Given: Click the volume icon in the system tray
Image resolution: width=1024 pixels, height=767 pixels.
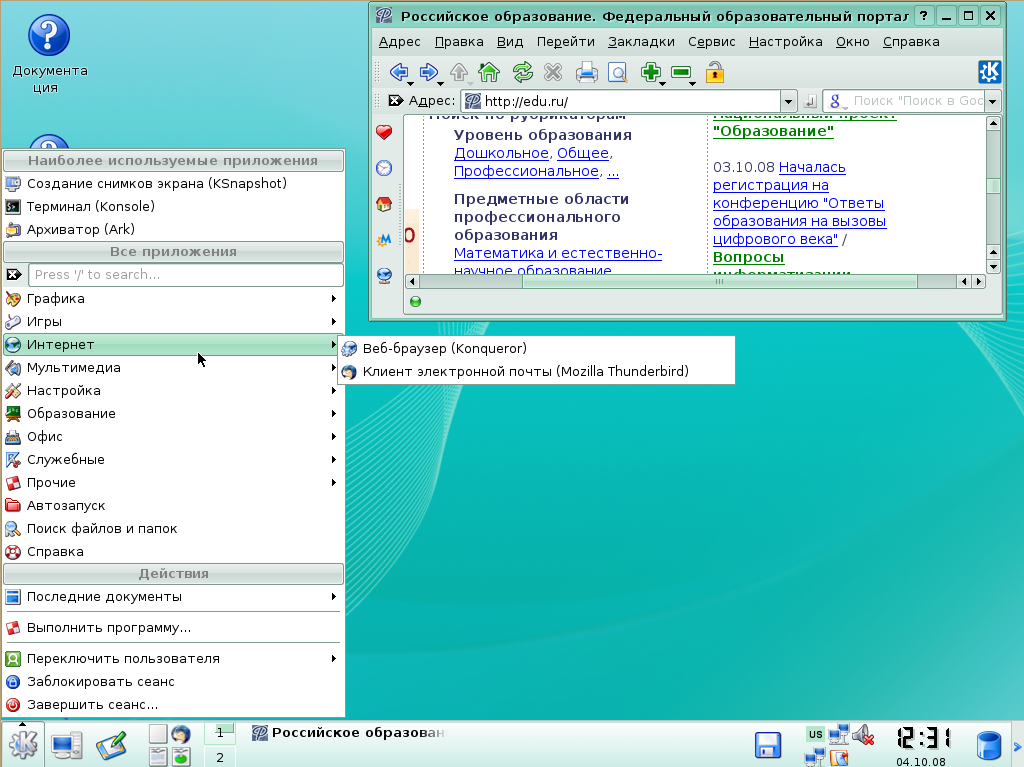Looking at the screenshot, I should 863,733.
